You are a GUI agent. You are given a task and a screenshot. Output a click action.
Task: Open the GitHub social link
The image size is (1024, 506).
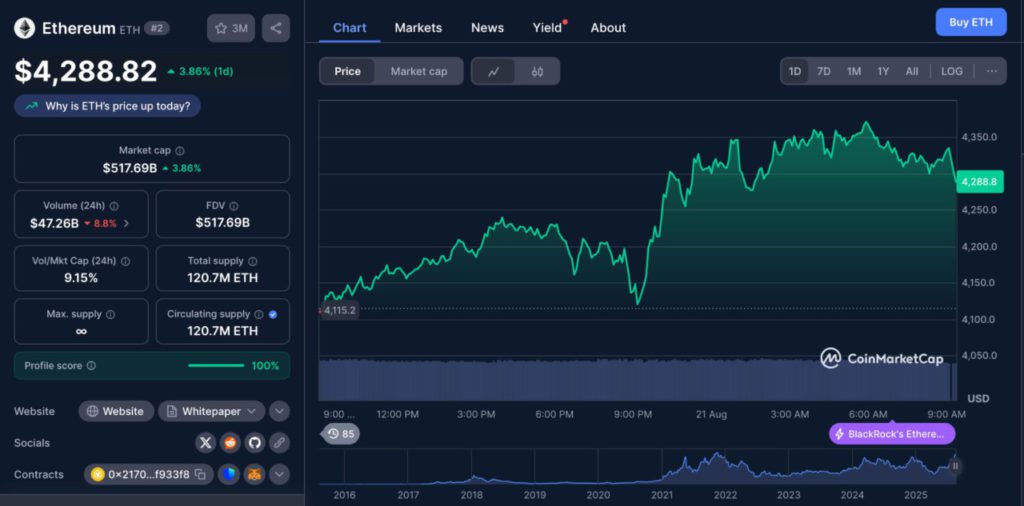(x=255, y=442)
